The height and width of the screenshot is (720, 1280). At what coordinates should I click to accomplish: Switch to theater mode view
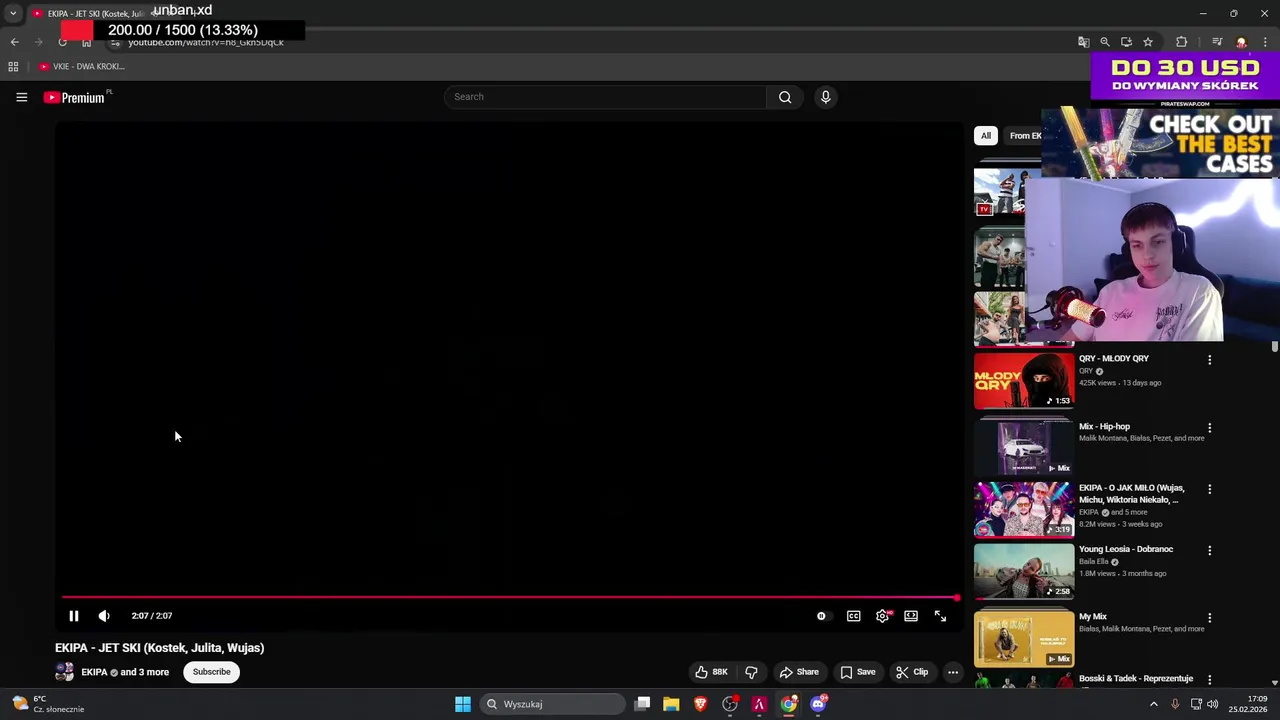[x=911, y=616]
